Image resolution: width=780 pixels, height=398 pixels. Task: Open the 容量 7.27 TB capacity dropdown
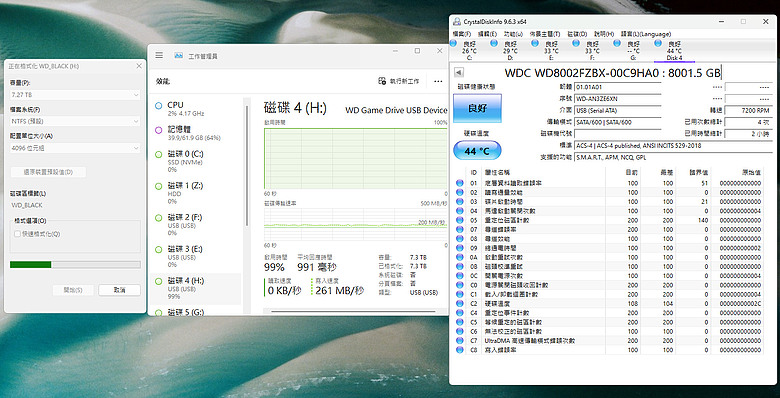click(75, 94)
